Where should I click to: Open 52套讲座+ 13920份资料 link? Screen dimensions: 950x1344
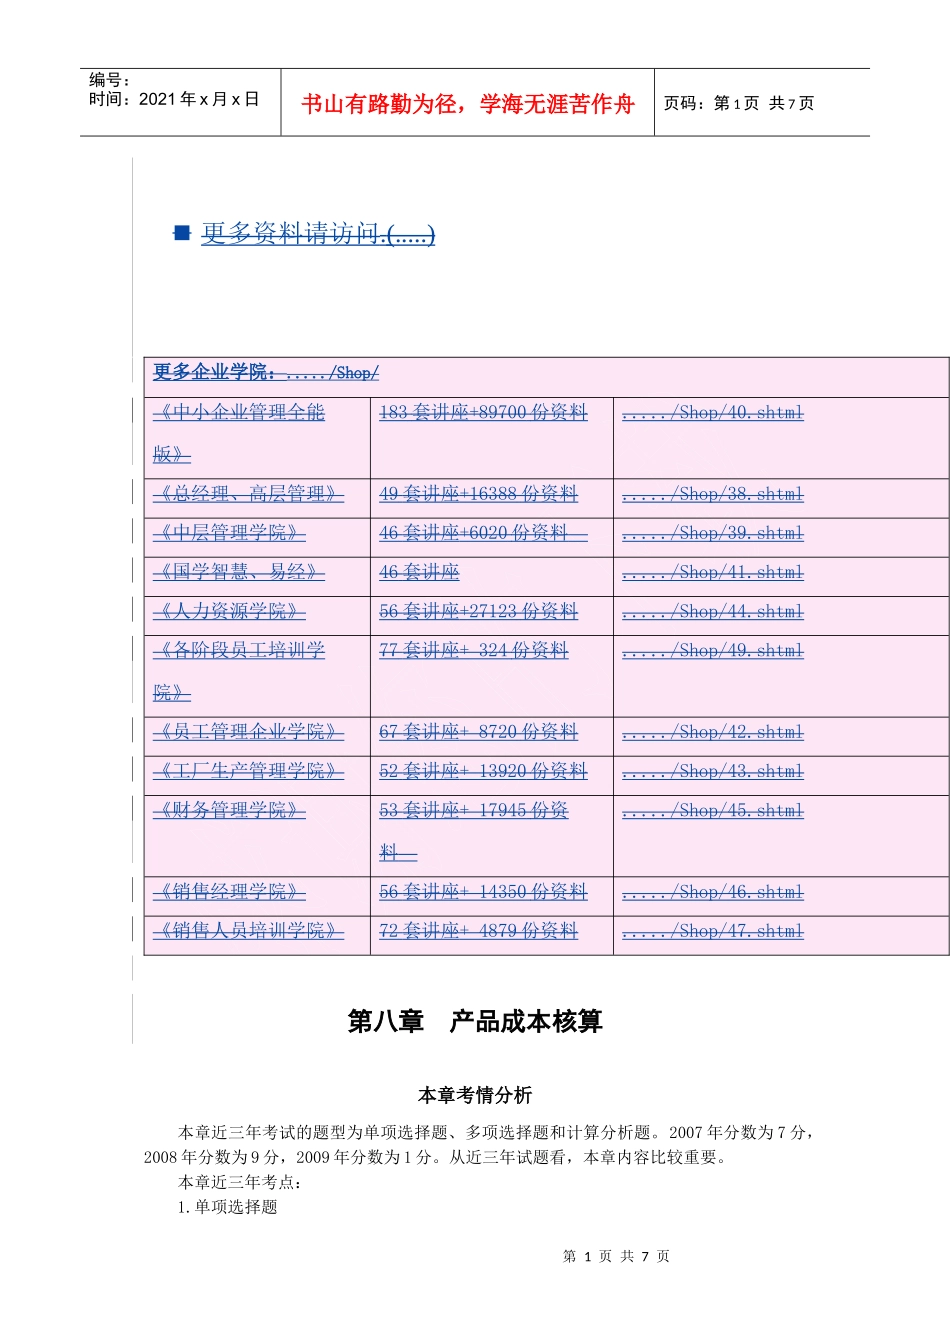[x=484, y=771]
